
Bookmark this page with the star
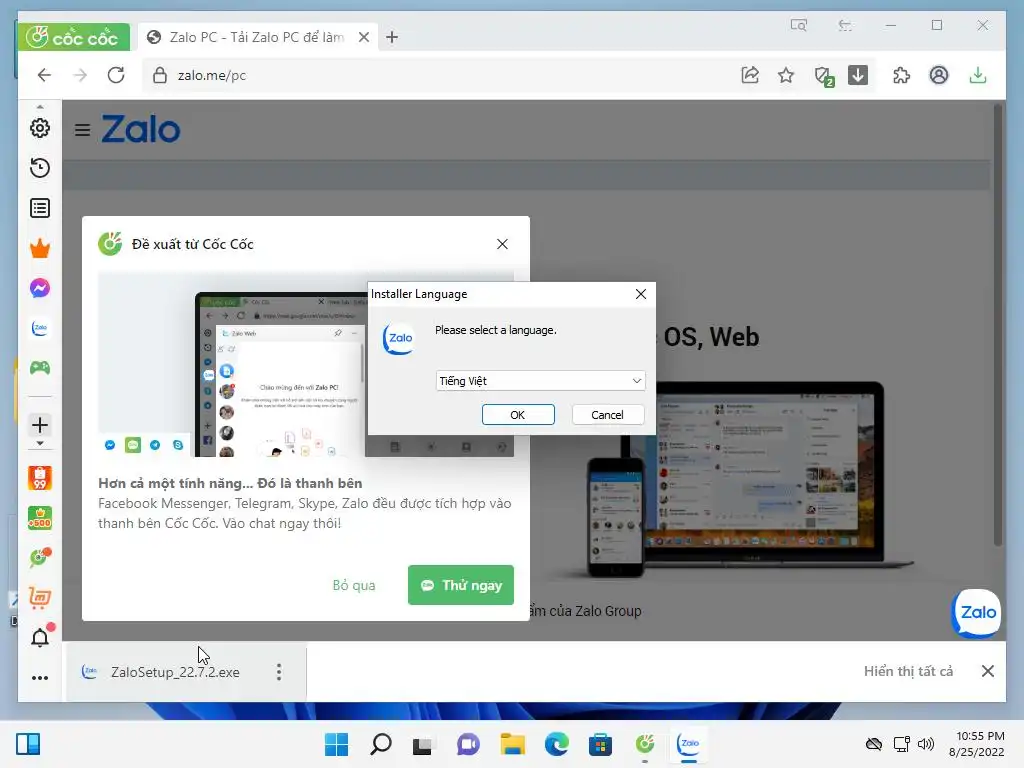coord(786,75)
